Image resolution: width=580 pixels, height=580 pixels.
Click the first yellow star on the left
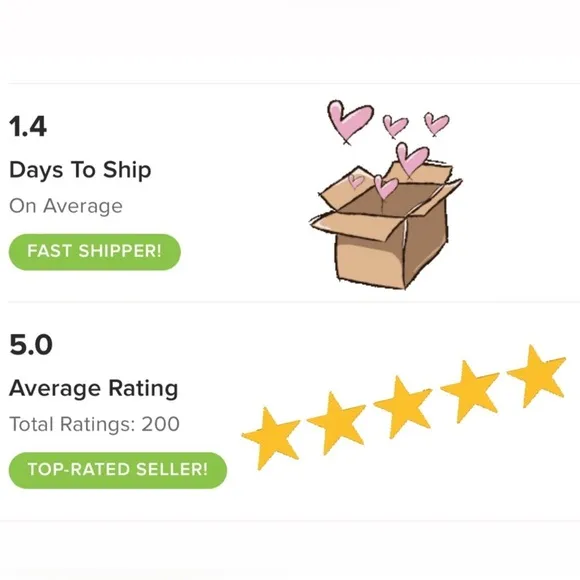point(271,438)
